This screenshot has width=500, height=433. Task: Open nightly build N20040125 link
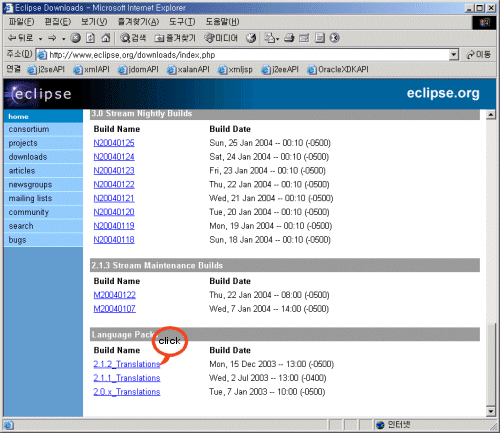[x=114, y=143]
